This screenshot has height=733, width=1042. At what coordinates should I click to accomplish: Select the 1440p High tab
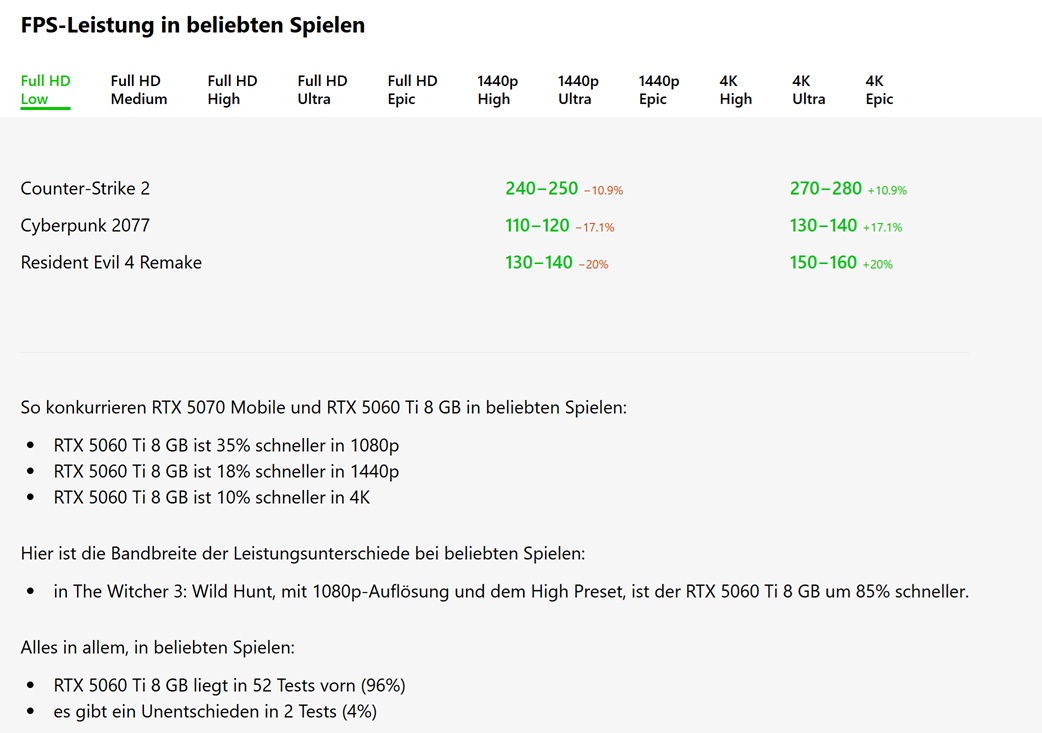coord(497,90)
